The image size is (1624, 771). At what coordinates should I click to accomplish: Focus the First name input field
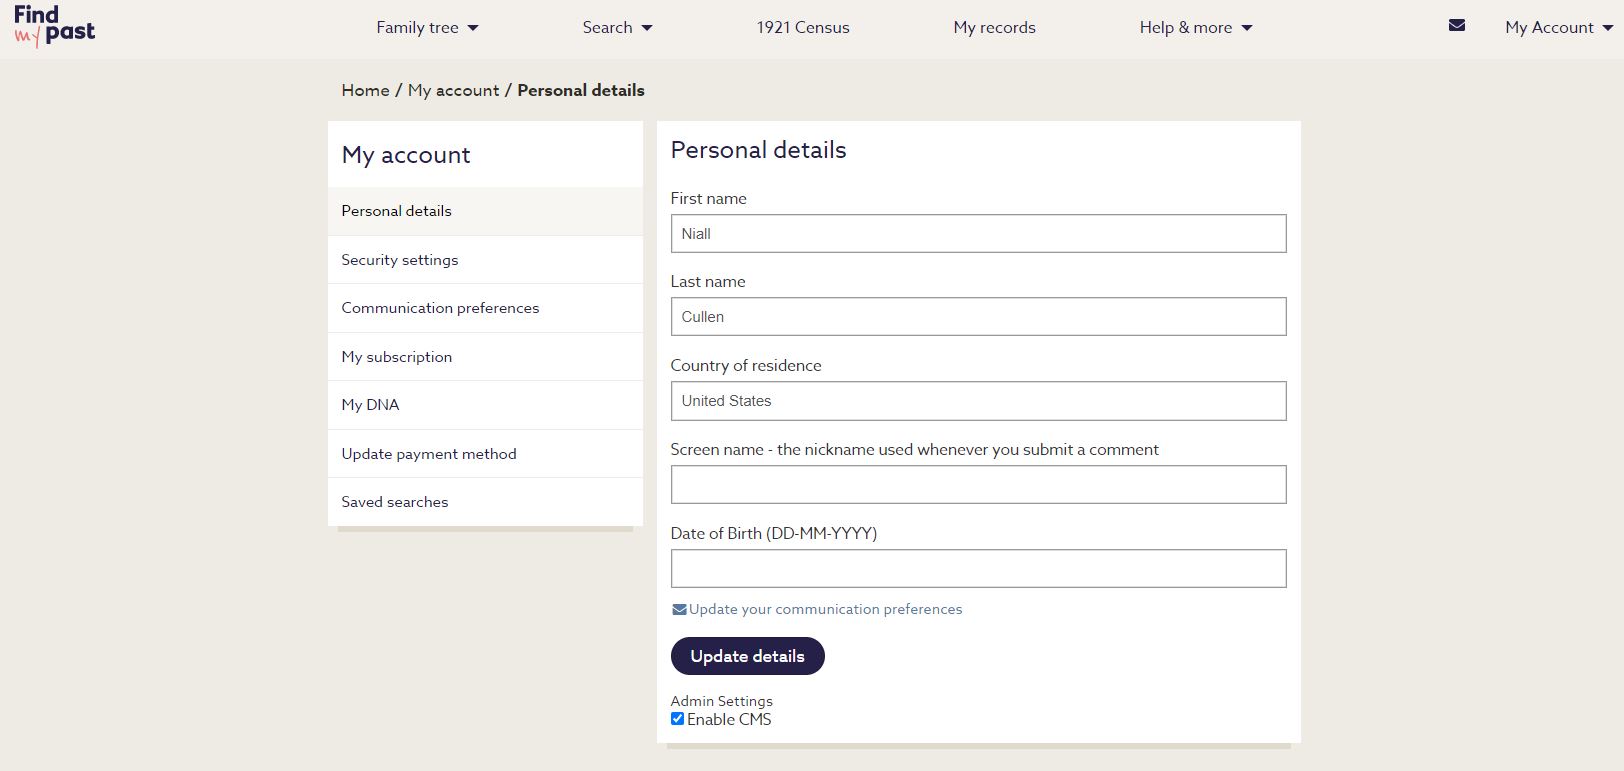click(977, 234)
